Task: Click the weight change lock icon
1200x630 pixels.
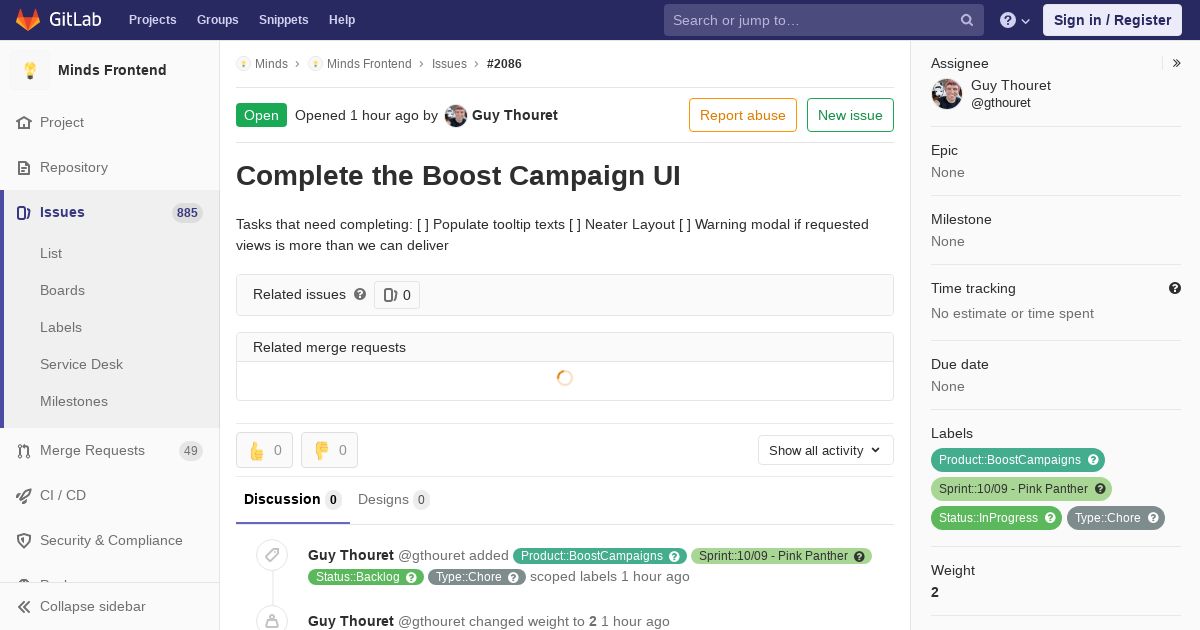Action: 272,621
